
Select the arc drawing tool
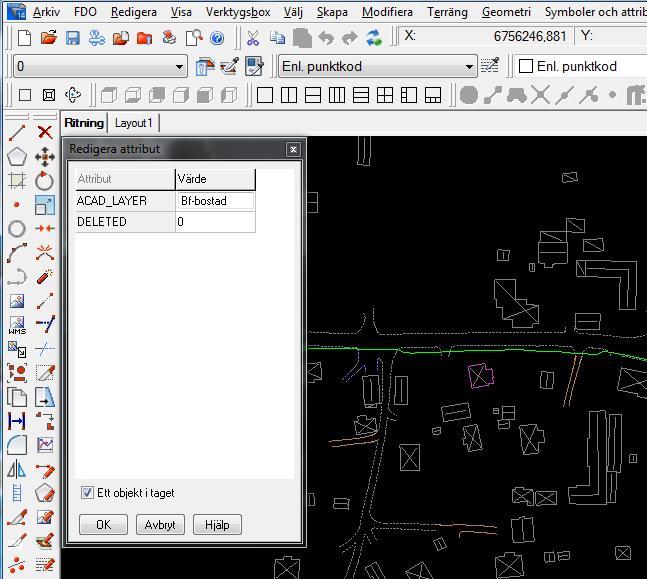(x=17, y=253)
